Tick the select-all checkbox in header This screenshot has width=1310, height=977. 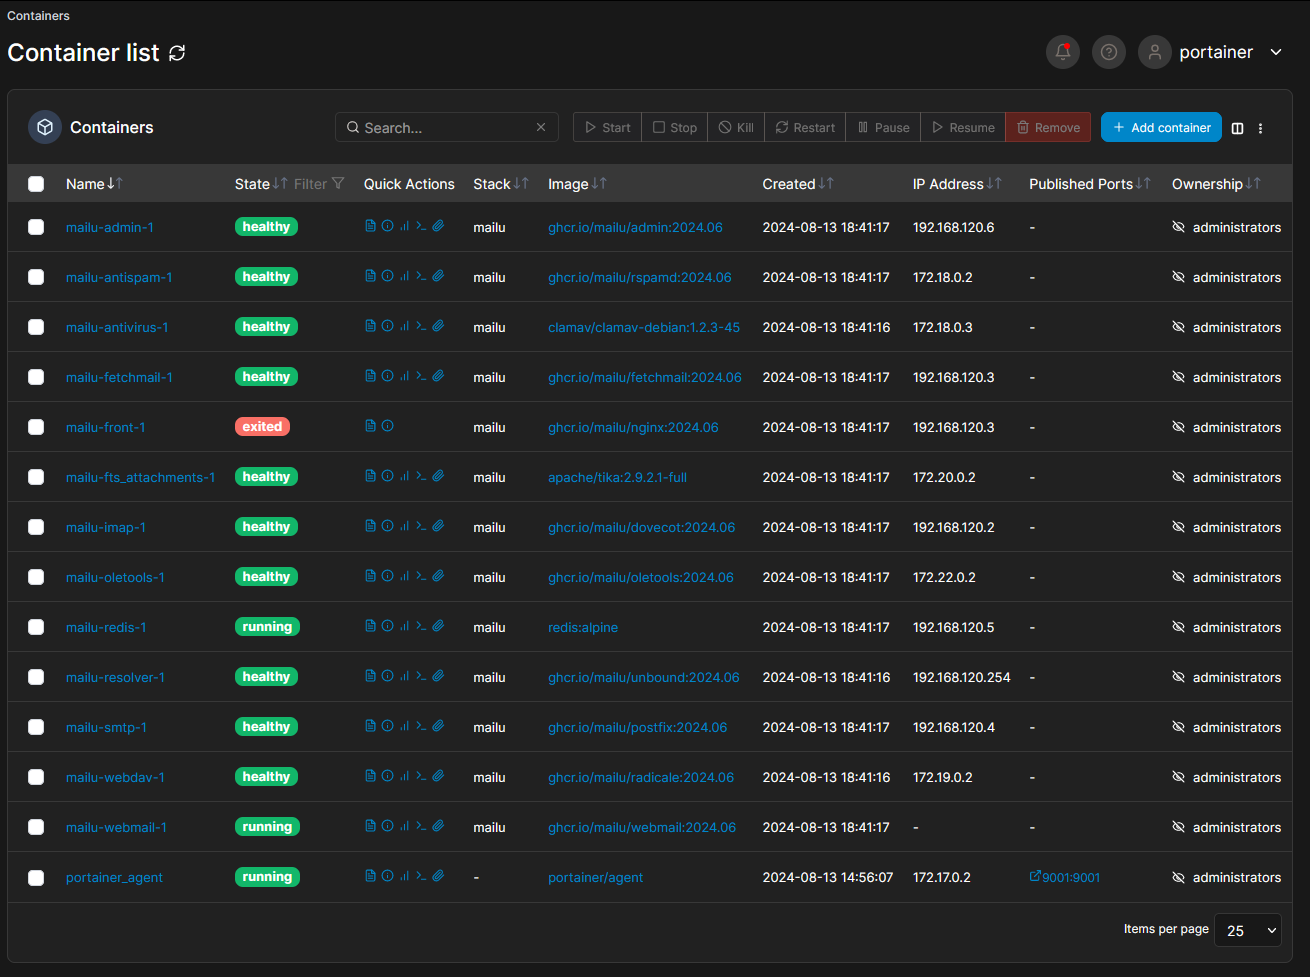pos(36,184)
